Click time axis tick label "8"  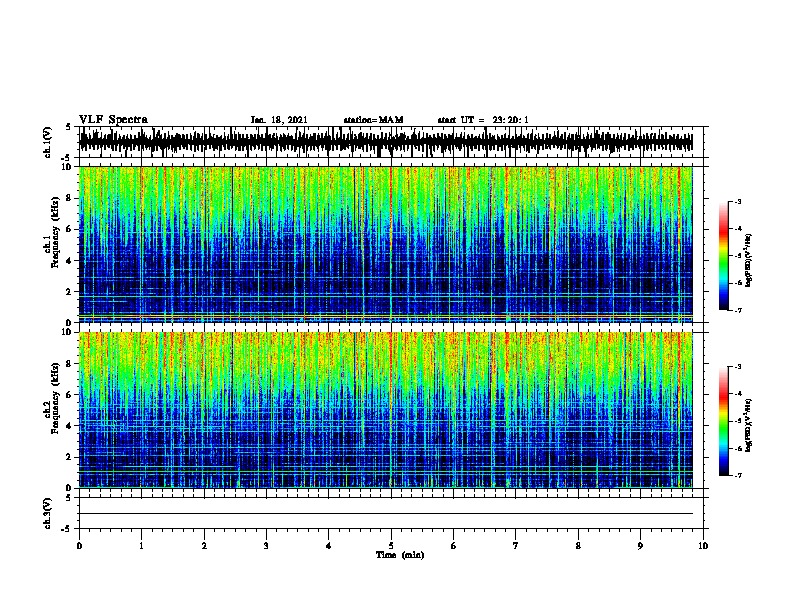click(578, 546)
